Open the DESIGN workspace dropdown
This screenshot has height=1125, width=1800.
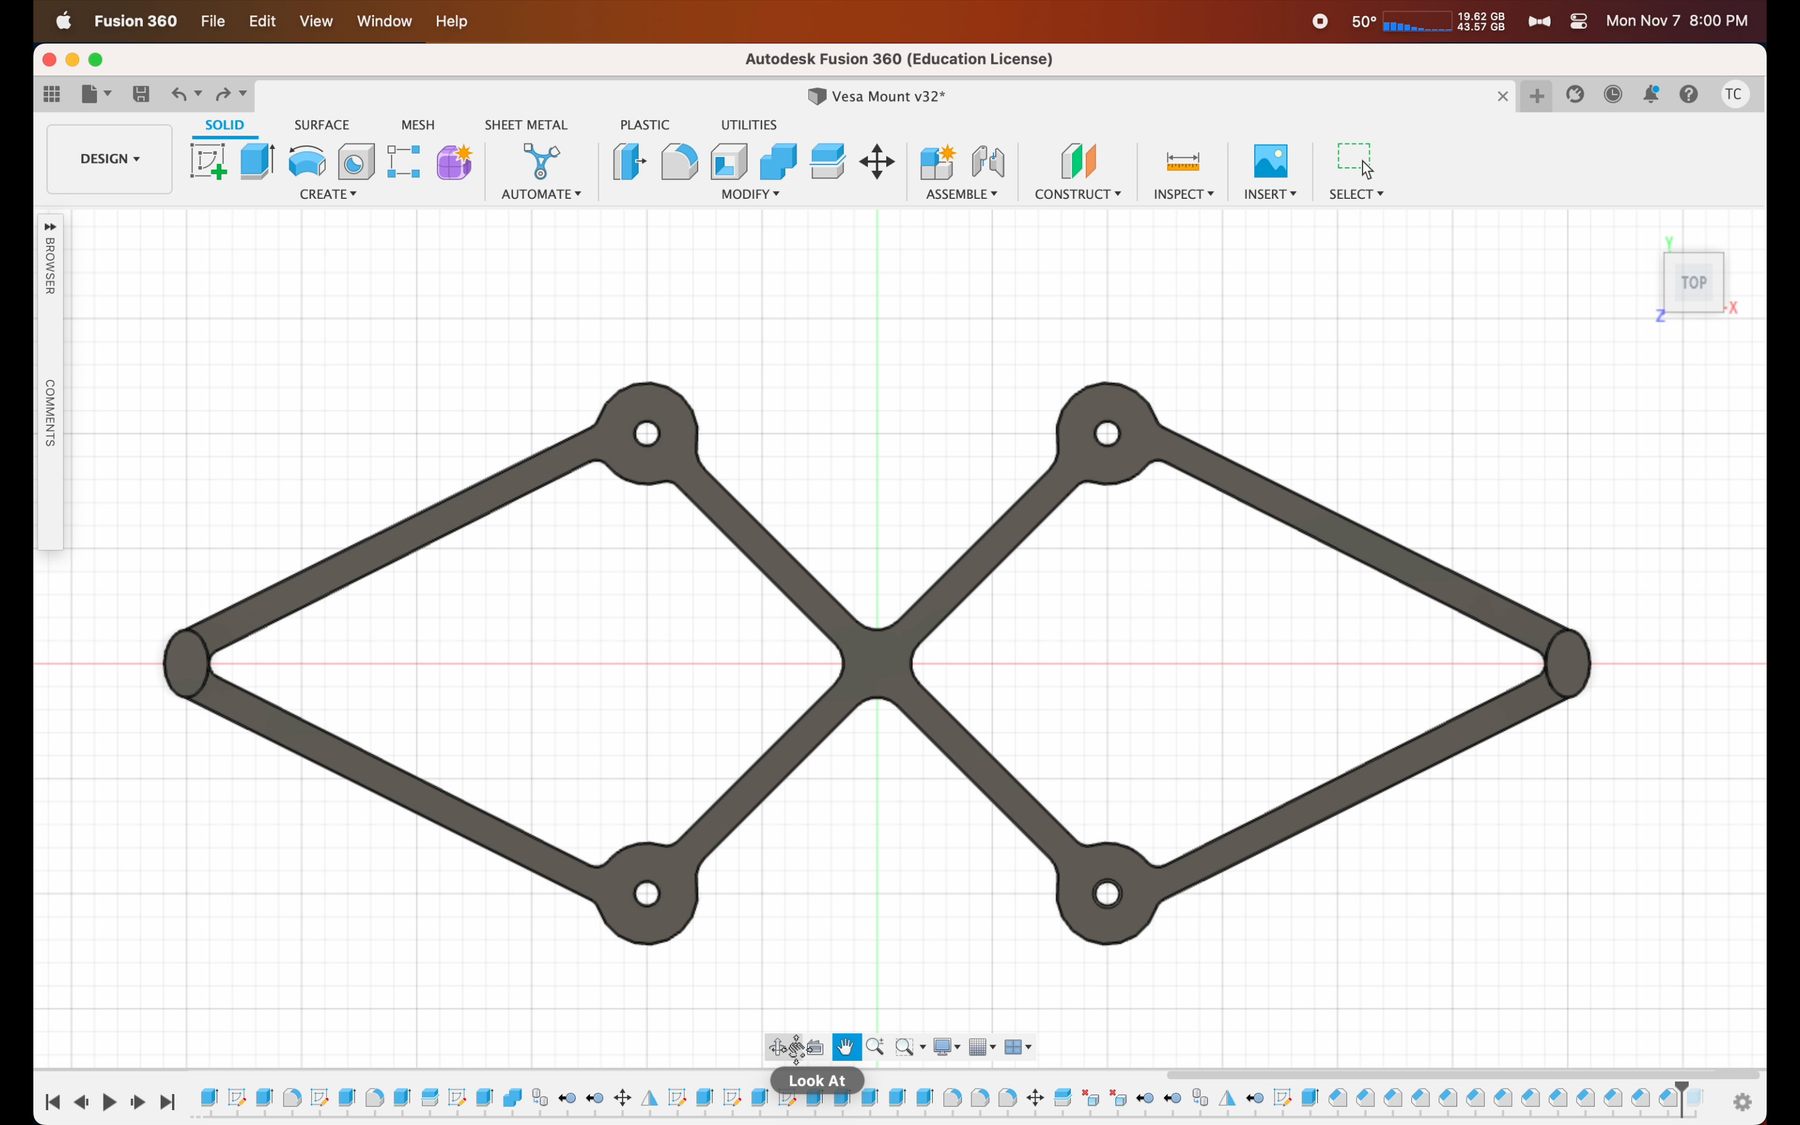tap(109, 159)
